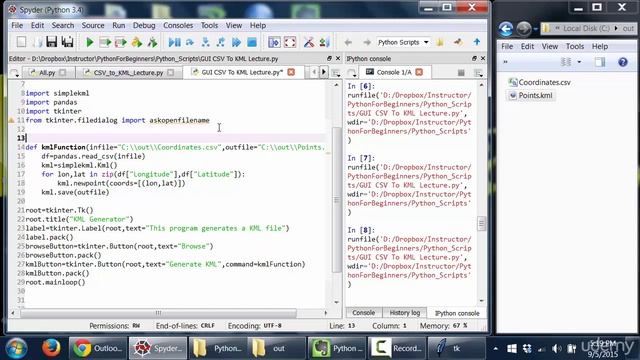
Task: Click the debugger Step return icon
Action: point(221,42)
